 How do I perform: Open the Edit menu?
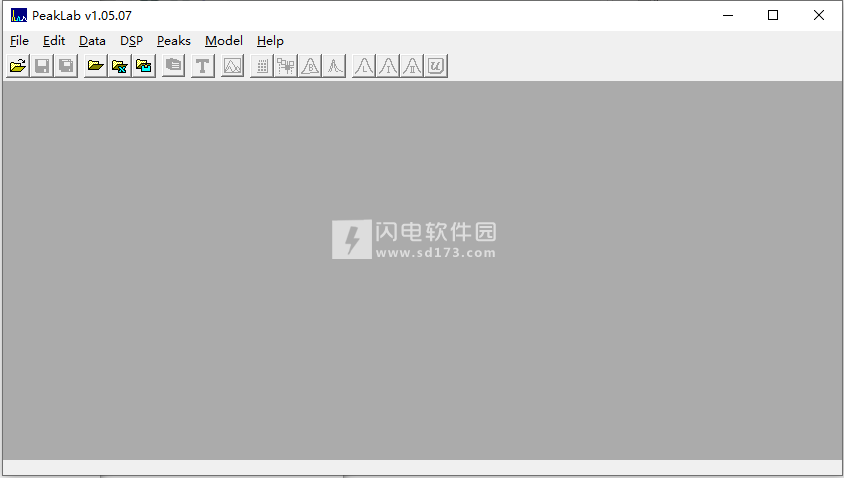[x=54, y=41]
